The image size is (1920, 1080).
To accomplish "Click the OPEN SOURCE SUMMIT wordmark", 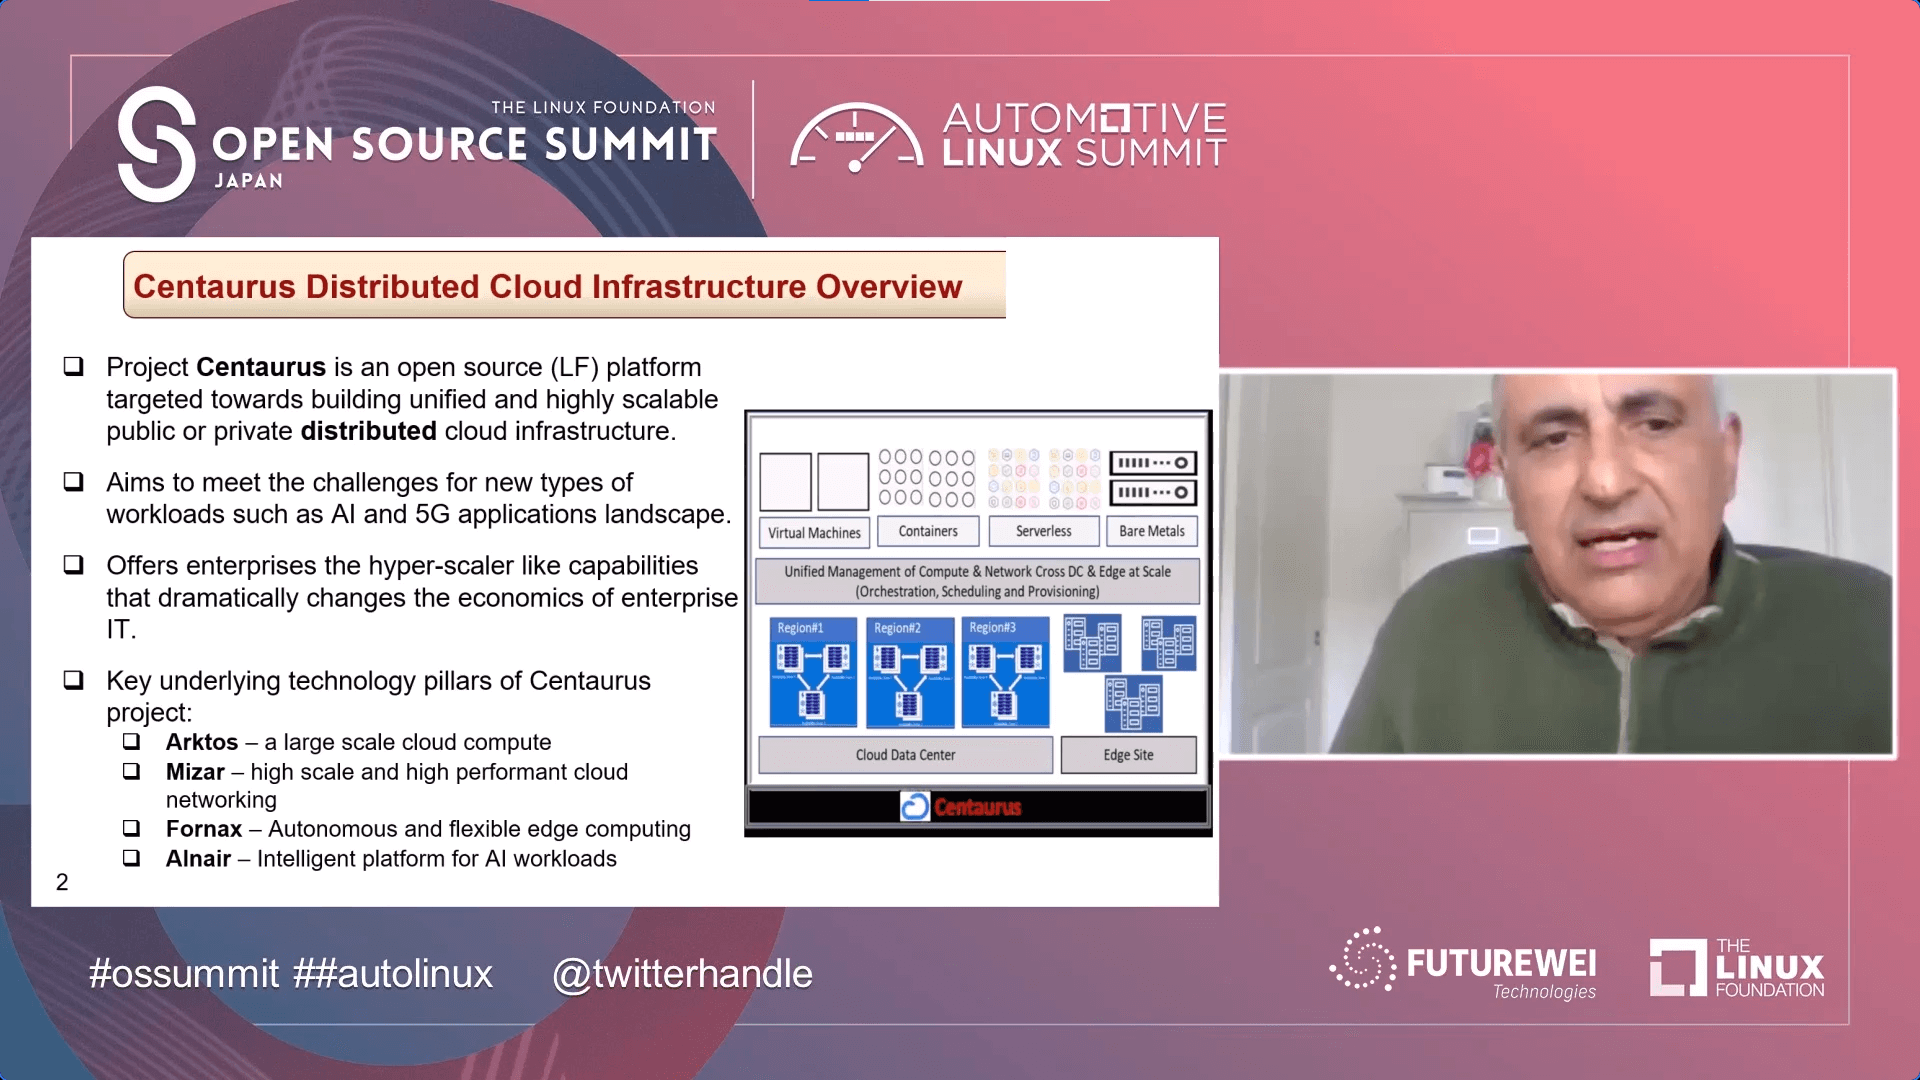I will [464, 144].
